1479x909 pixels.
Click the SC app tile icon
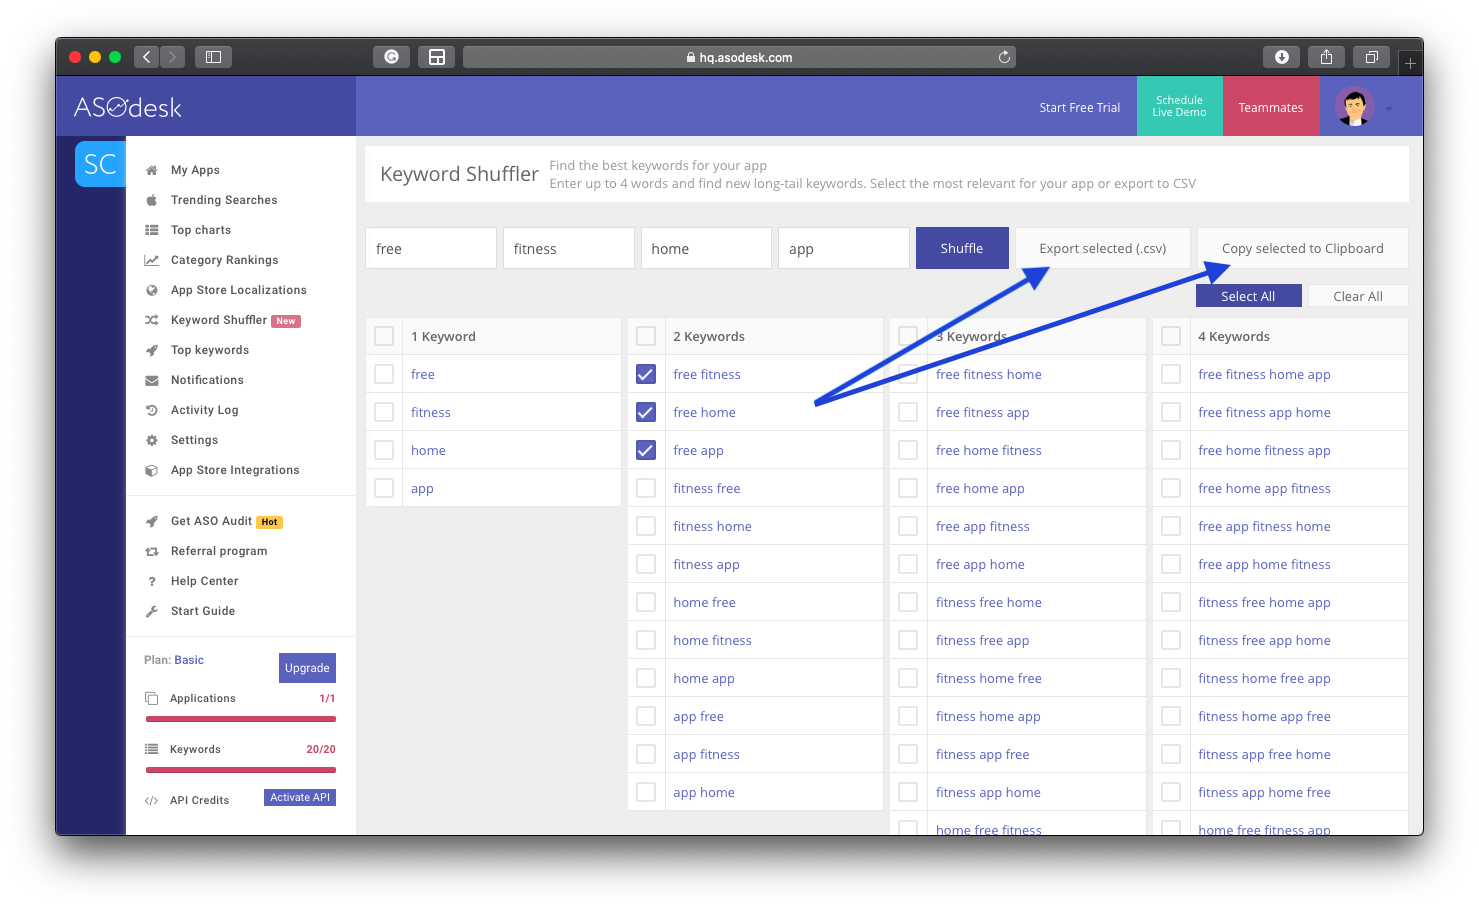[x=100, y=164]
